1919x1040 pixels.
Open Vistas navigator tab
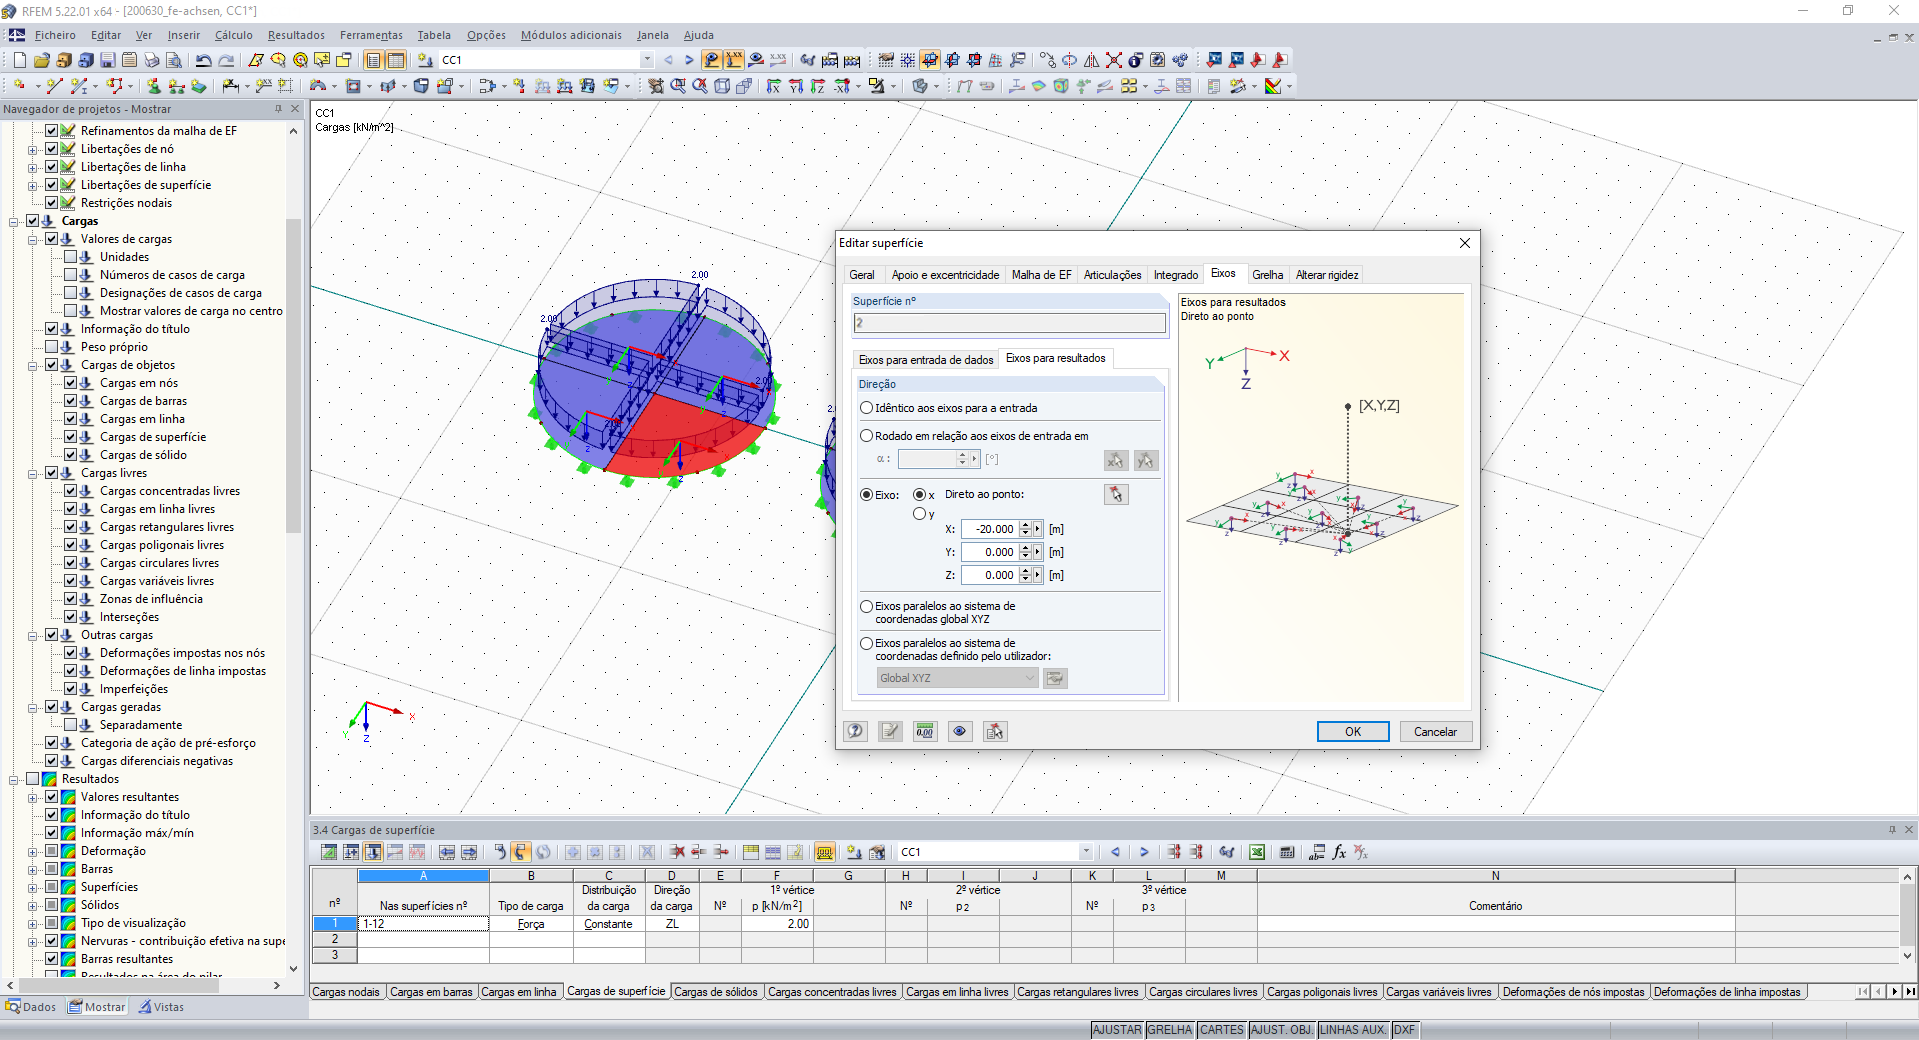[161, 1007]
